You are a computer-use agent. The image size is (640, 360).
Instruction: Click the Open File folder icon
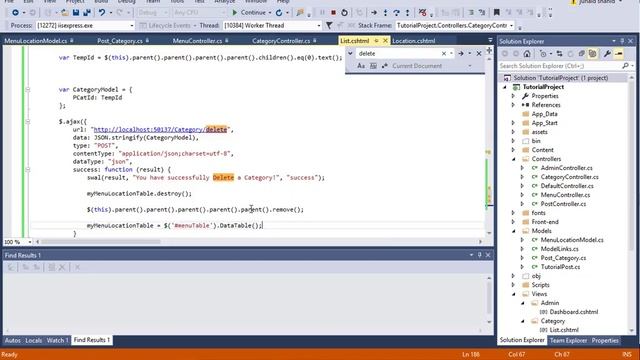[64, 13]
